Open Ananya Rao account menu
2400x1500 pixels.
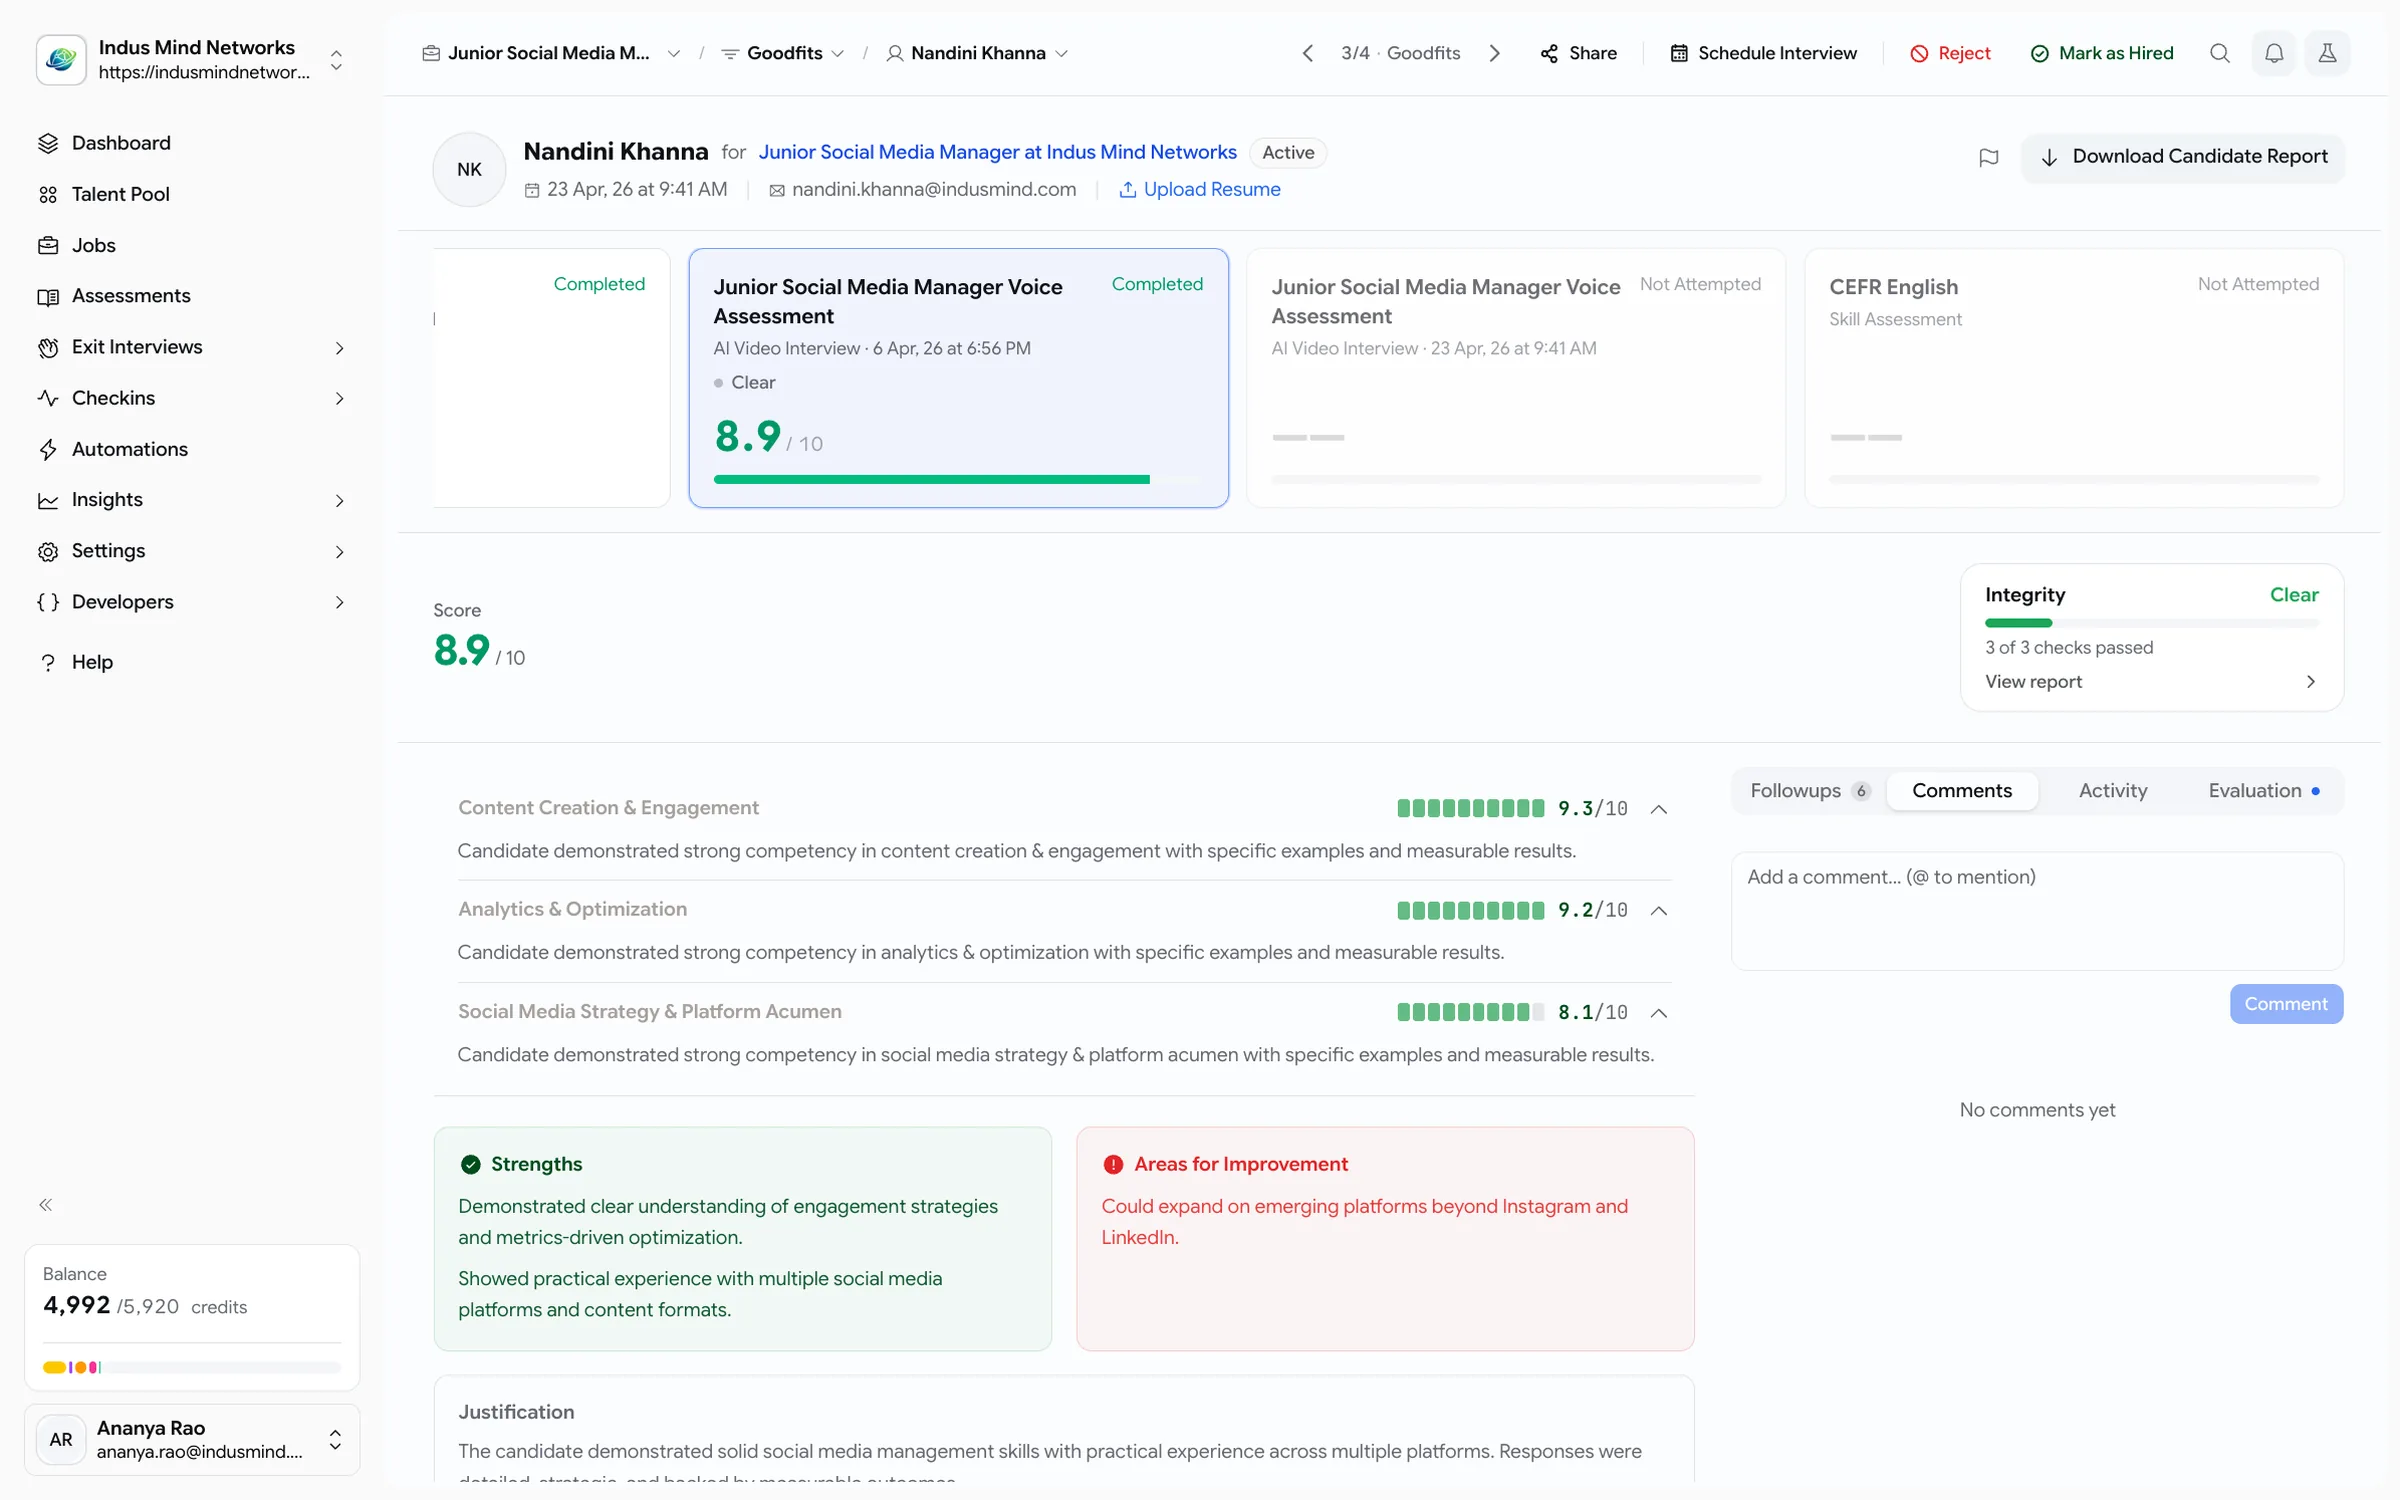pyautogui.click(x=192, y=1440)
